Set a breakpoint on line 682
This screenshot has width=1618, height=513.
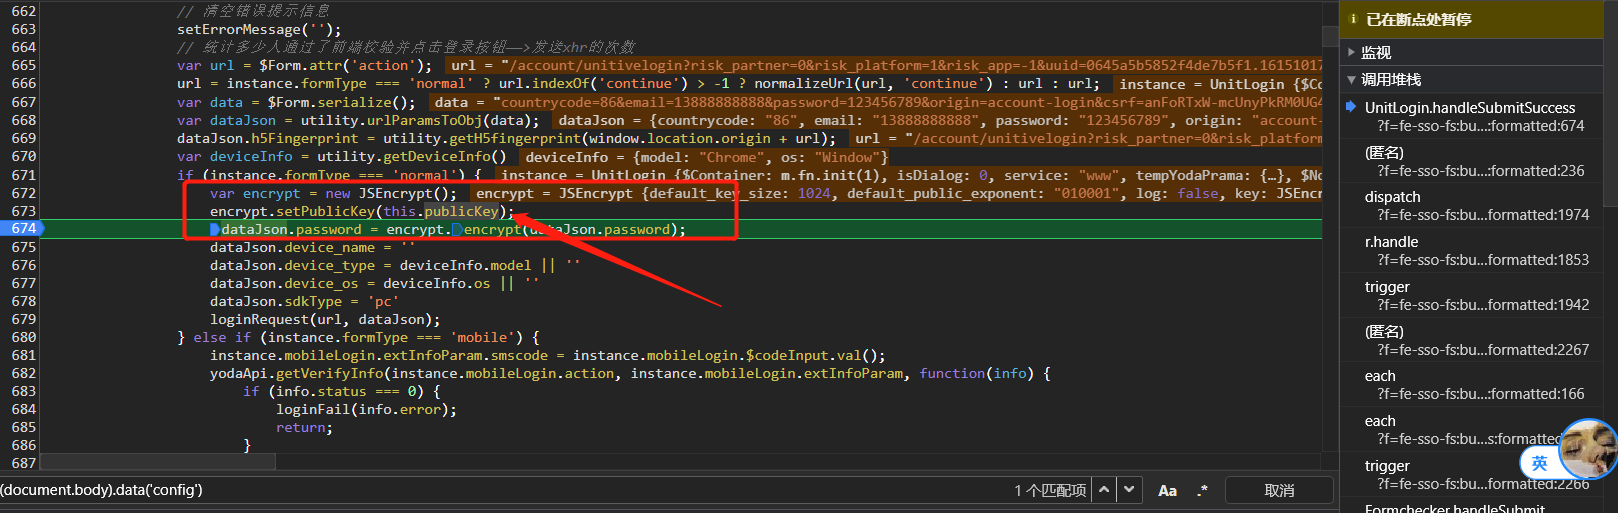point(23,373)
